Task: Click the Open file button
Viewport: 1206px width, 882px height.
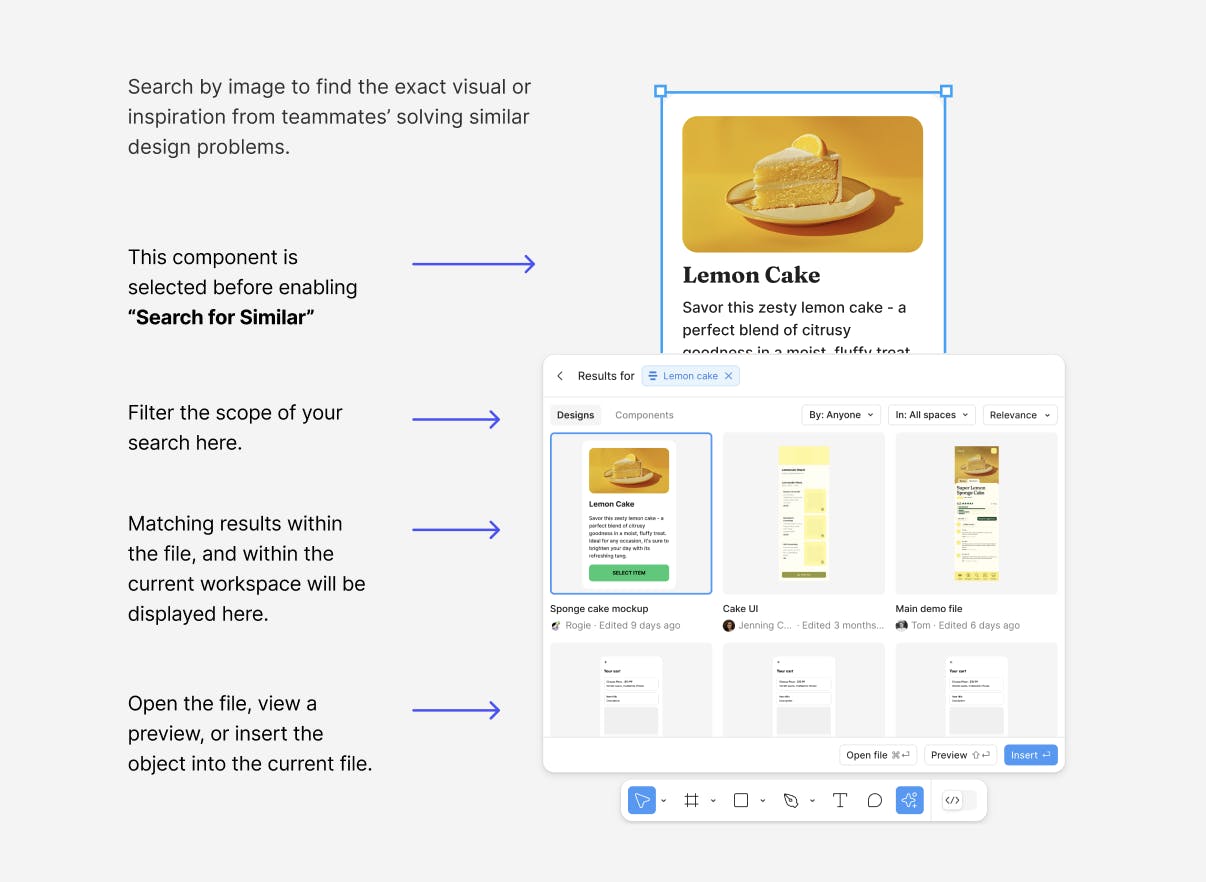Action: pyautogui.click(x=878, y=755)
